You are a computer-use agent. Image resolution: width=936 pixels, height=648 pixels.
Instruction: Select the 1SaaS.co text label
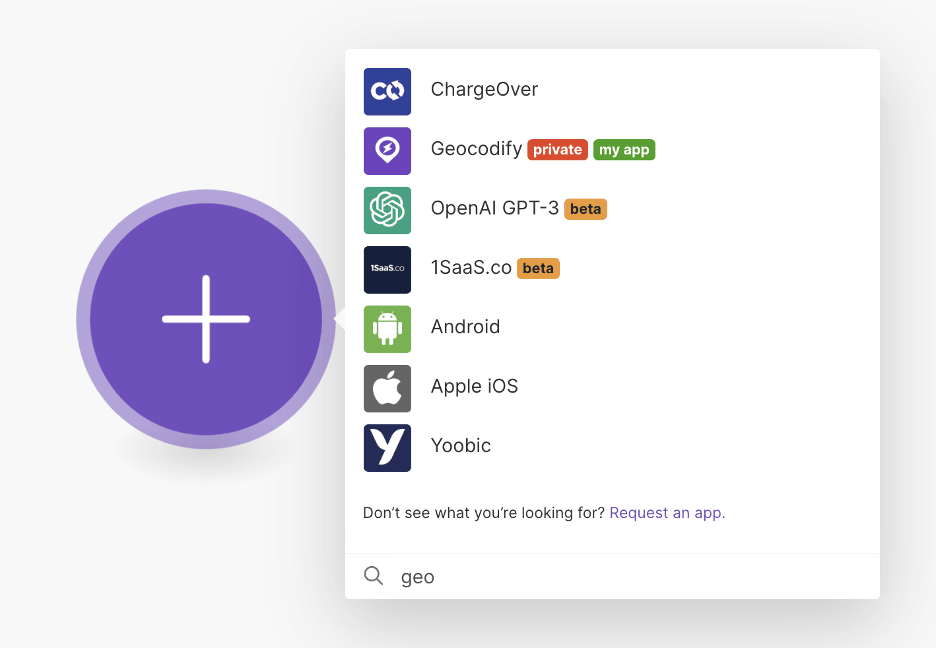point(471,268)
